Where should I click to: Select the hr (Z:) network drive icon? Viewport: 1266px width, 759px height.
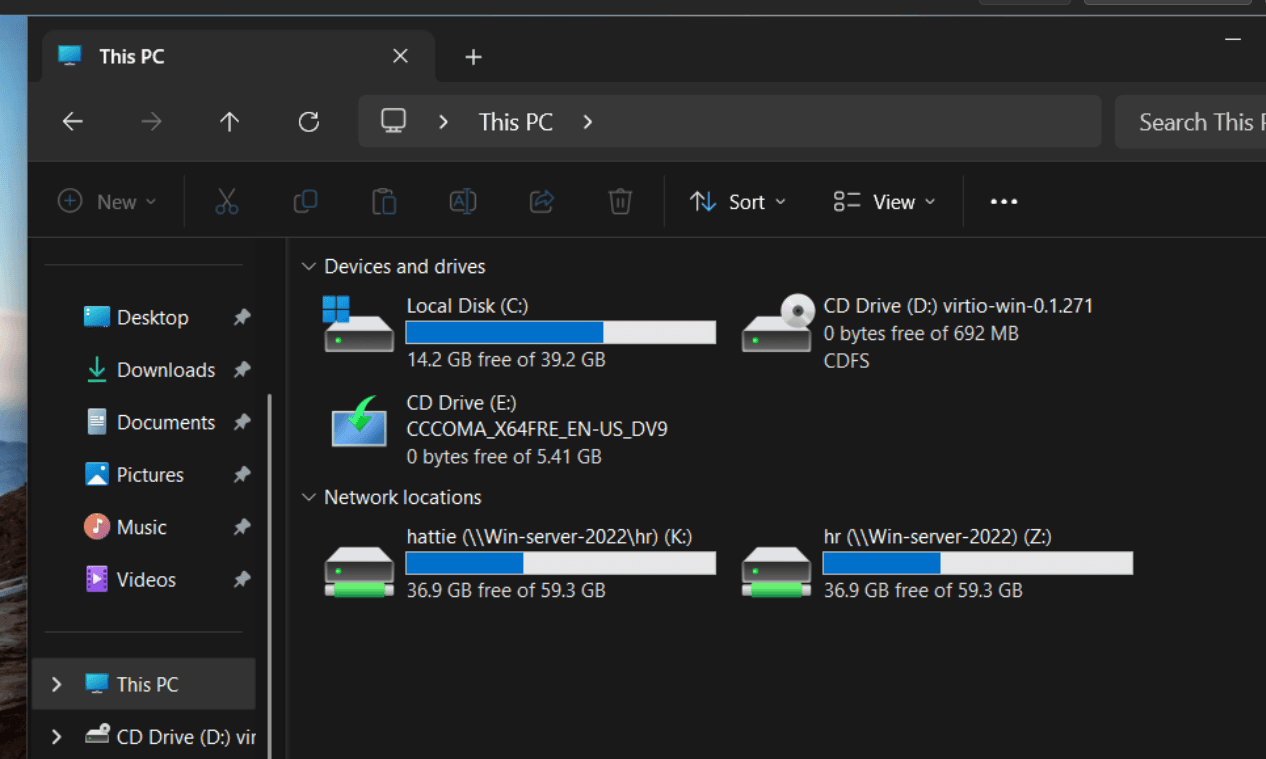pyautogui.click(x=776, y=571)
